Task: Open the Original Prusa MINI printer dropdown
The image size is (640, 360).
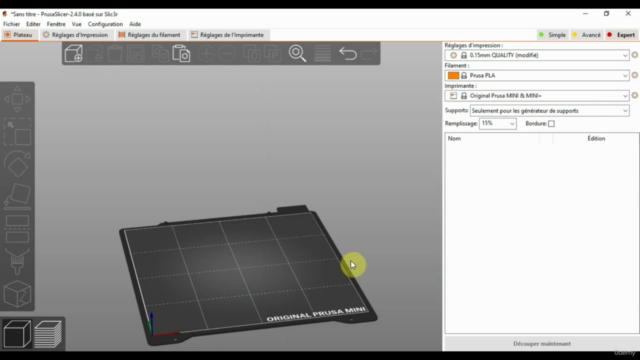Action: pyautogui.click(x=537, y=96)
